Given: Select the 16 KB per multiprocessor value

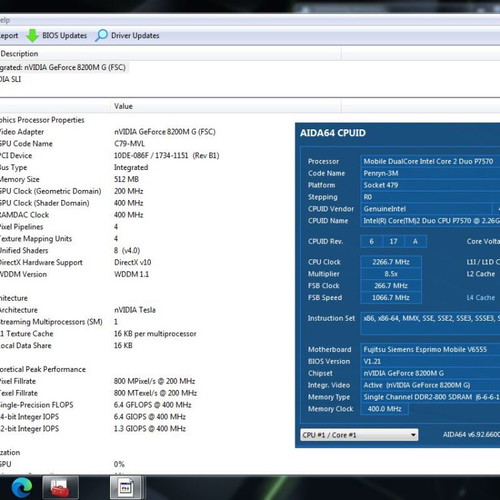Looking at the screenshot, I should tap(155, 334).
